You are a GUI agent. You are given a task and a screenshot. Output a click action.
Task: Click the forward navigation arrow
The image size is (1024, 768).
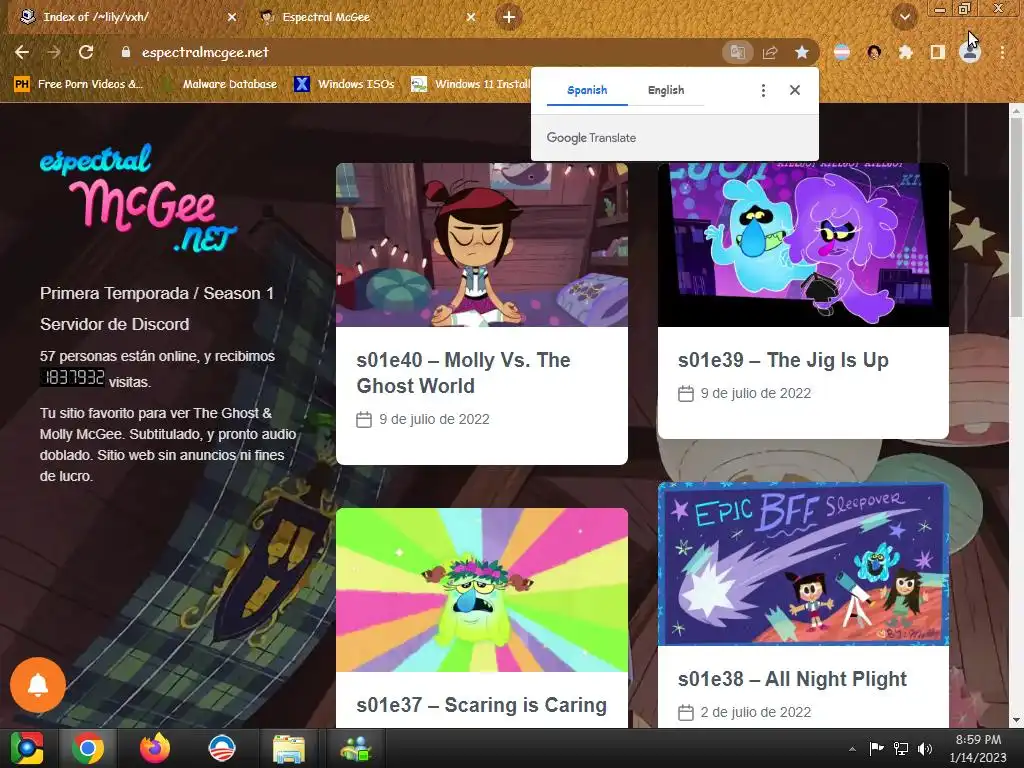54,52
